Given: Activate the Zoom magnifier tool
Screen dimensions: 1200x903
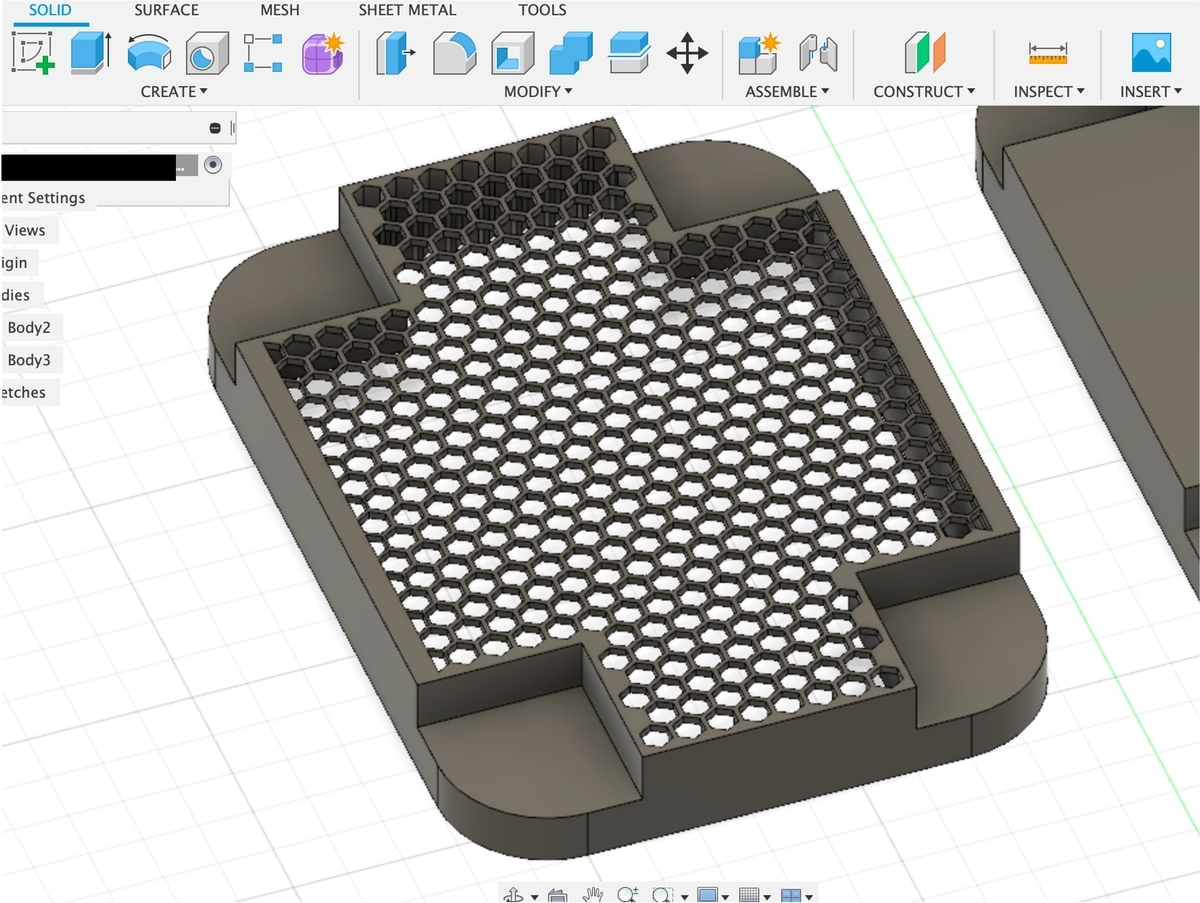Looking at the screenshot, I should pyautogui.click(x=628, y=894).
